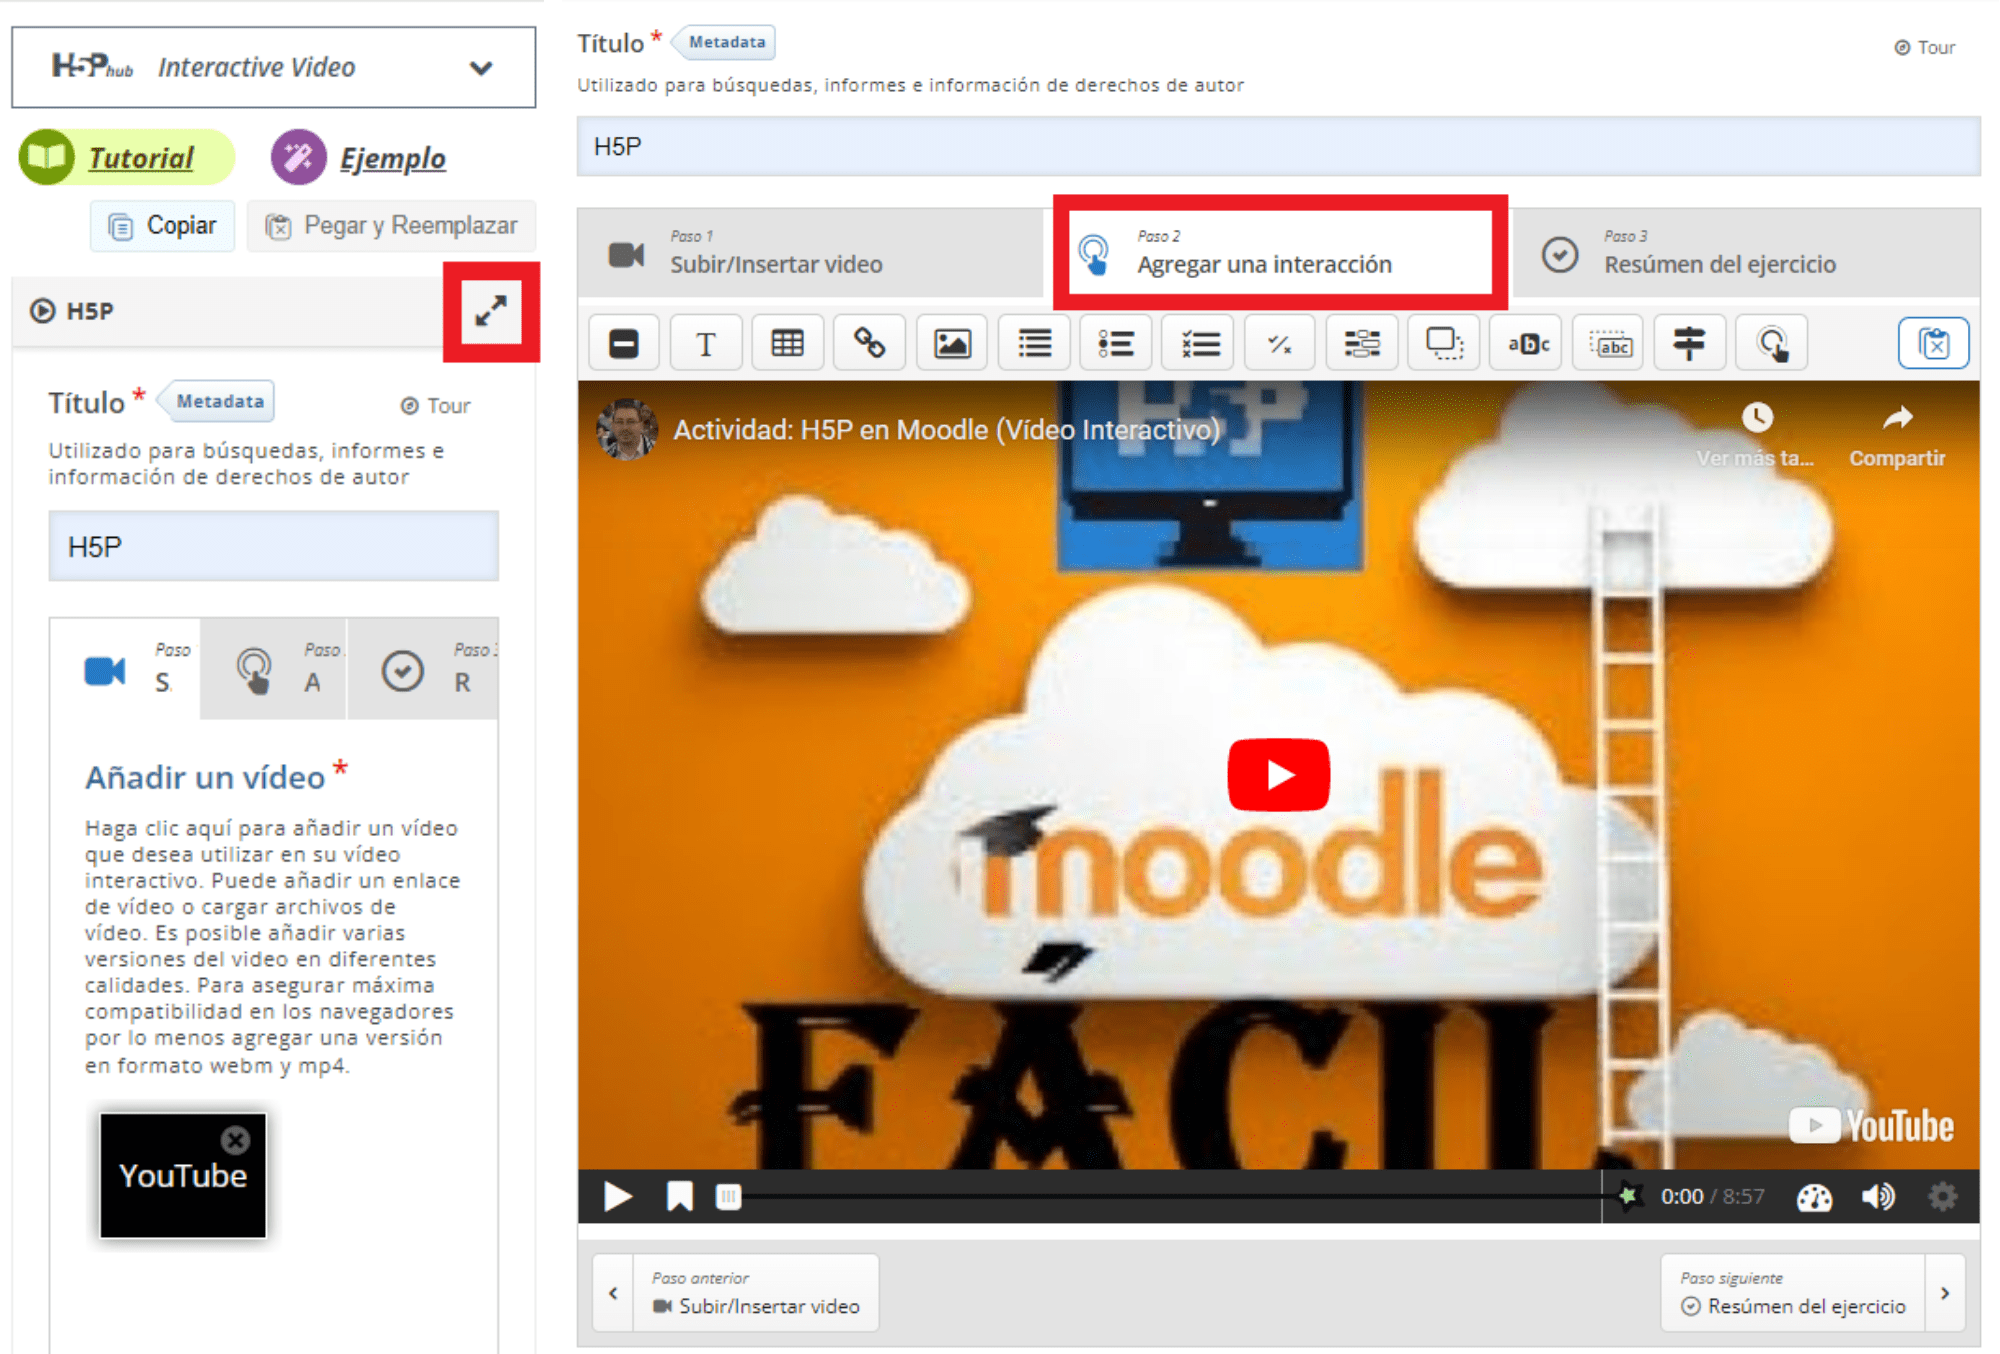
Task: Insert a Table interaction
Action: click(788, 344)
